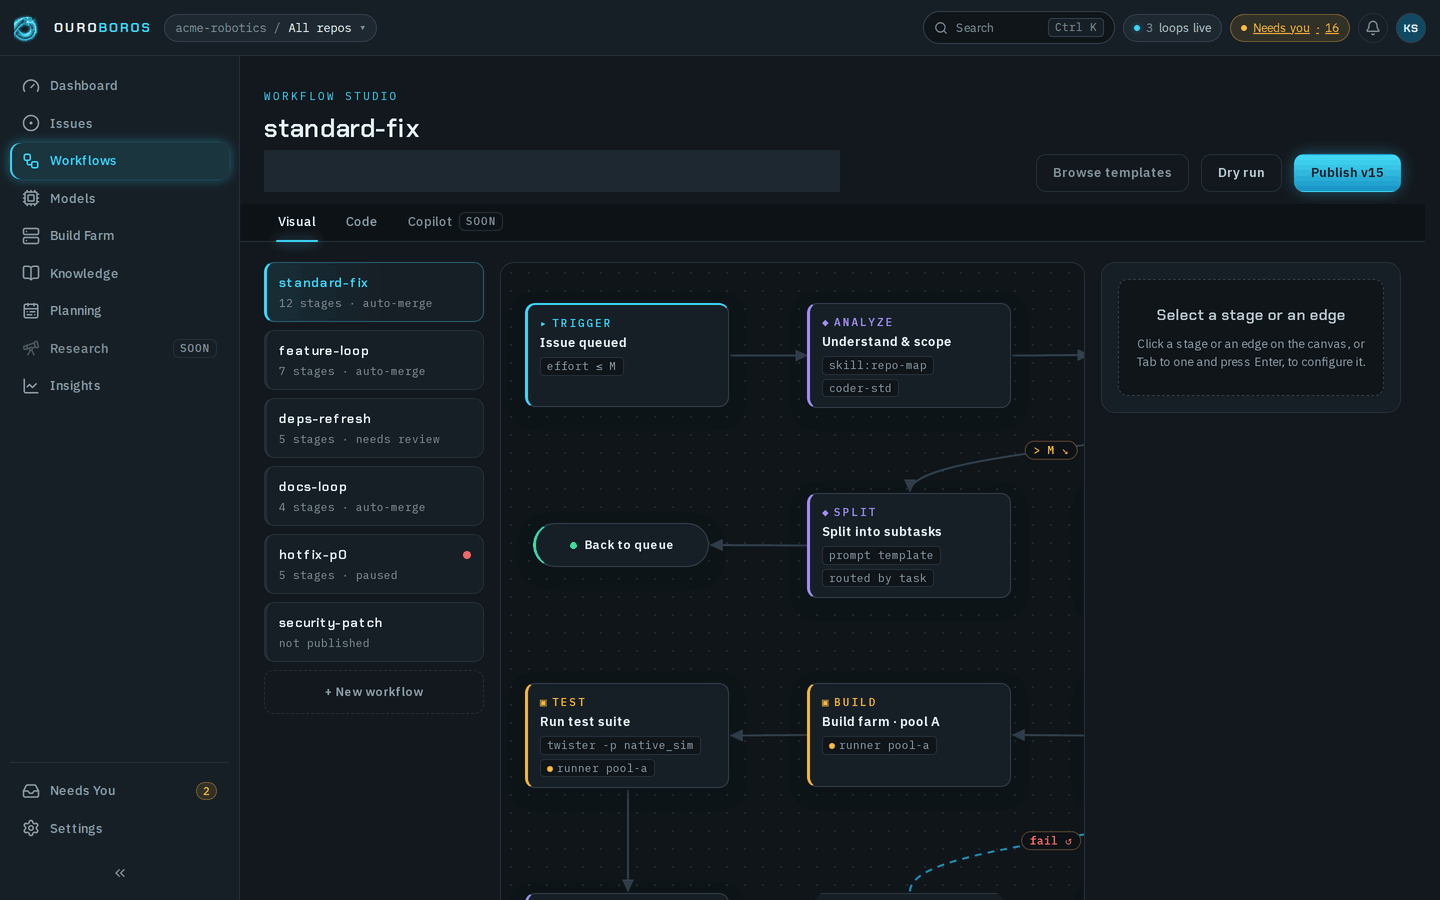Focus the Search field

(x=1018, y=28)
